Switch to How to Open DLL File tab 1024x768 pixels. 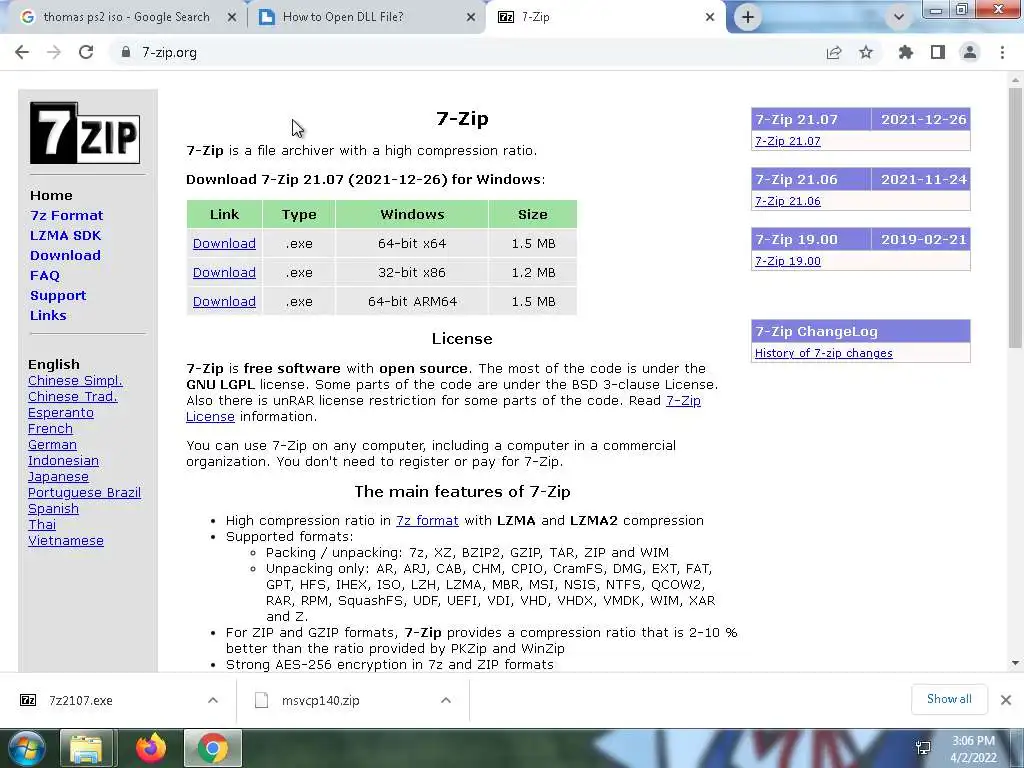point(366,18)
